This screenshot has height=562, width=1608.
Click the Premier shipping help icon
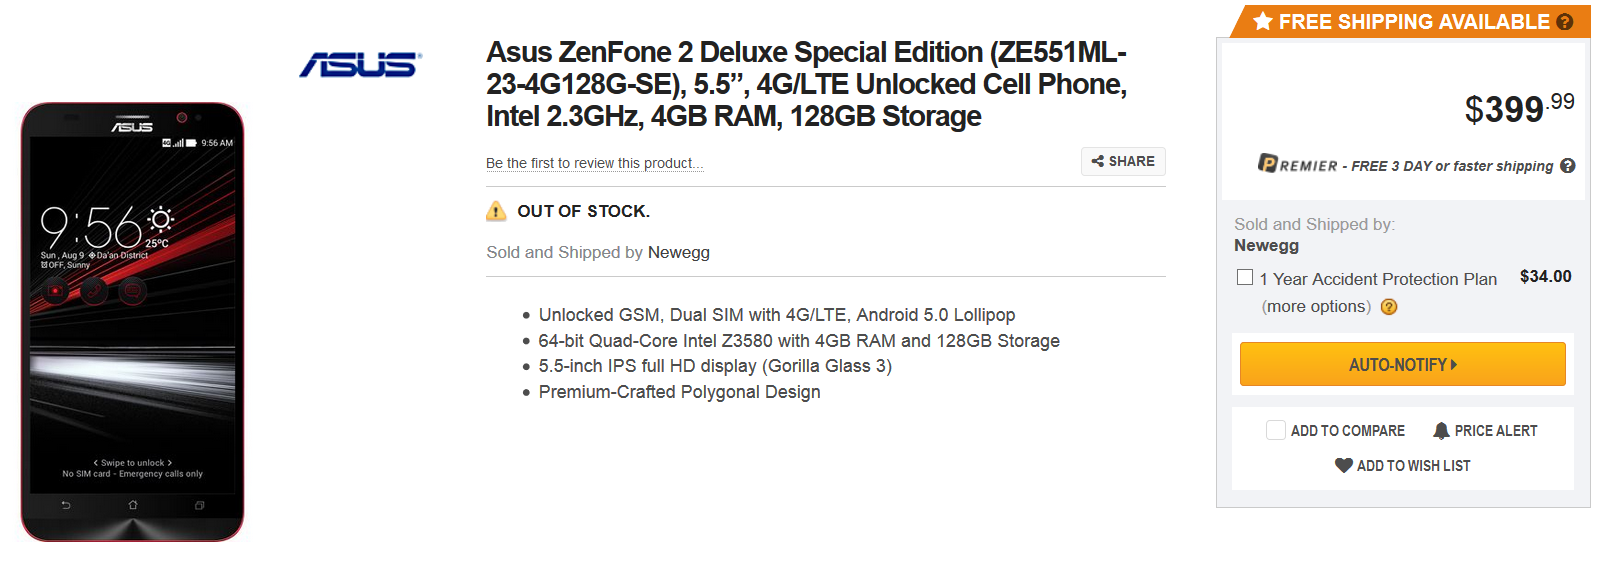[x=1568, y=166]
